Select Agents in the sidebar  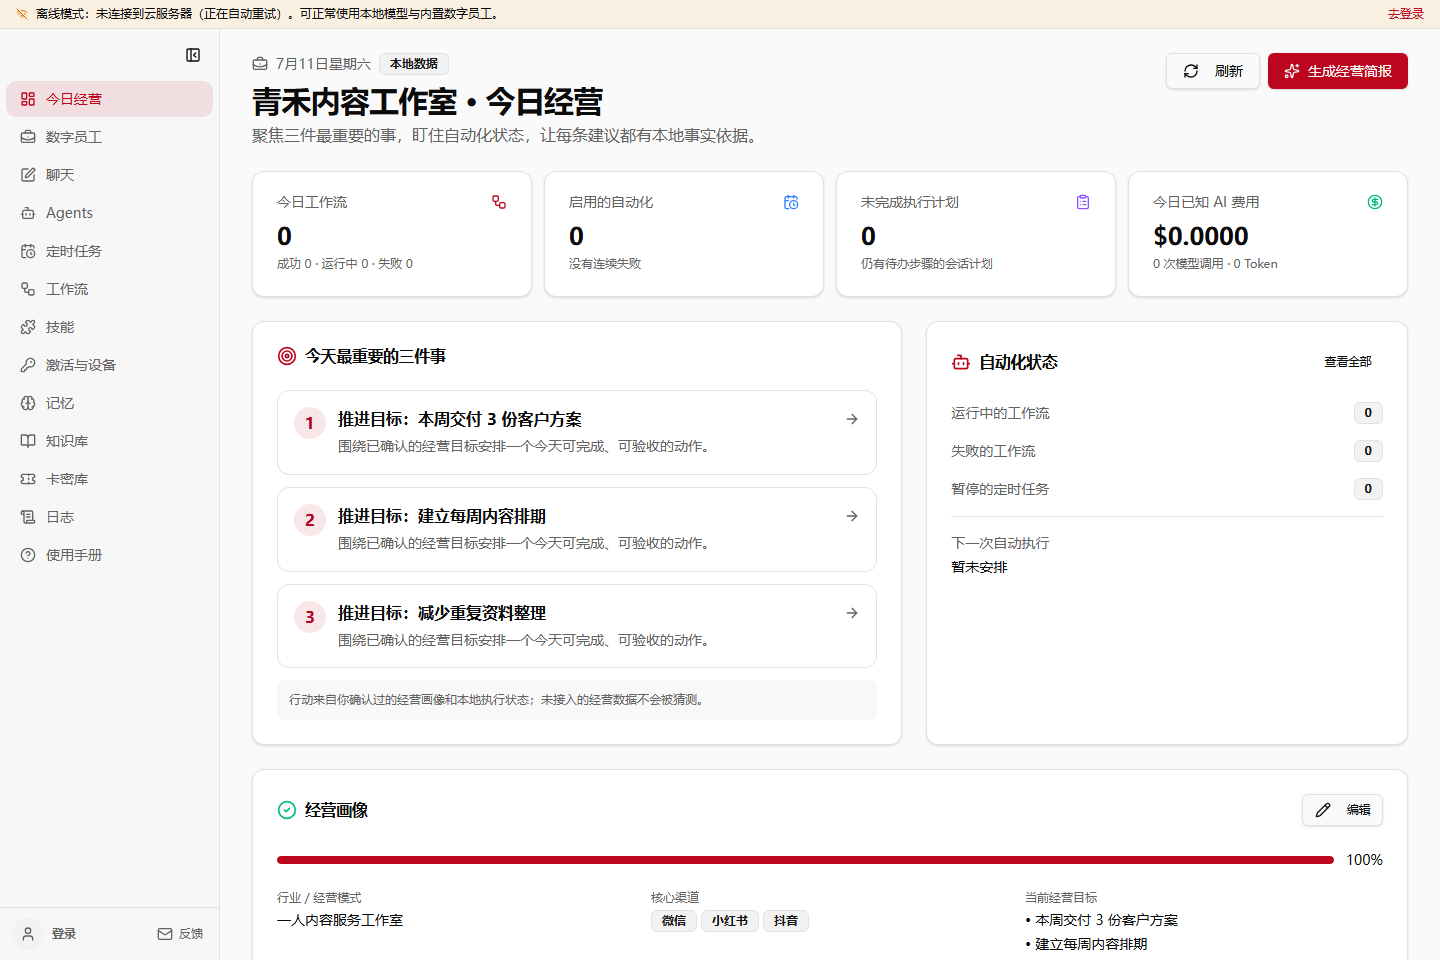(109, 213)
